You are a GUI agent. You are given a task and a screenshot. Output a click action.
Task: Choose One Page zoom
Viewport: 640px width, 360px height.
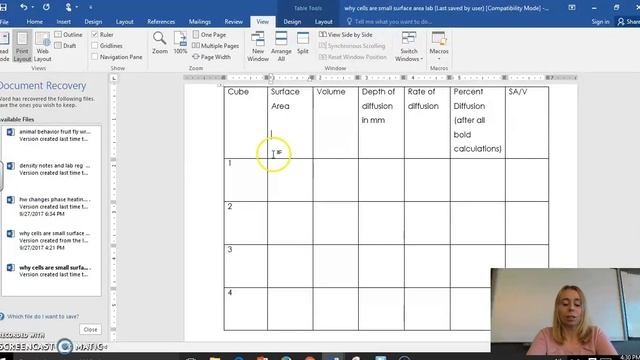(x=209, y=35)
